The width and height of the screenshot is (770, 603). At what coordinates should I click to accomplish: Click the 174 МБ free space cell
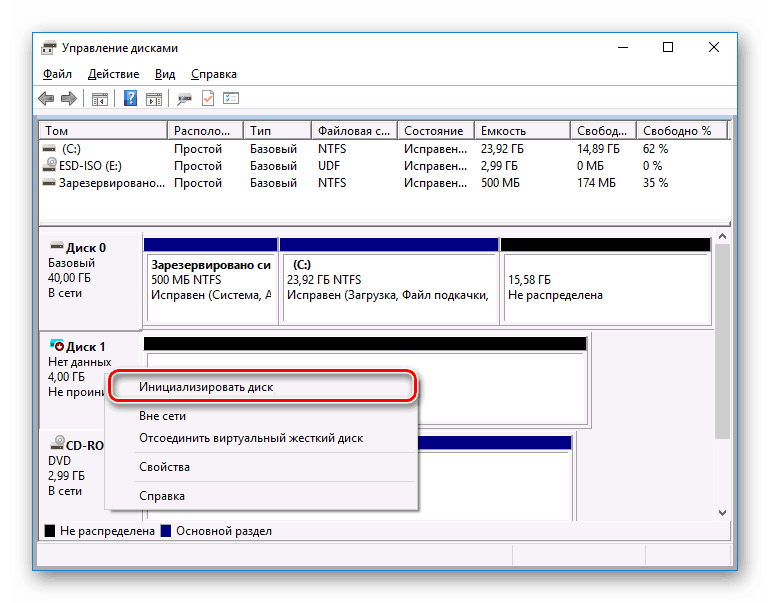(596, 183)
